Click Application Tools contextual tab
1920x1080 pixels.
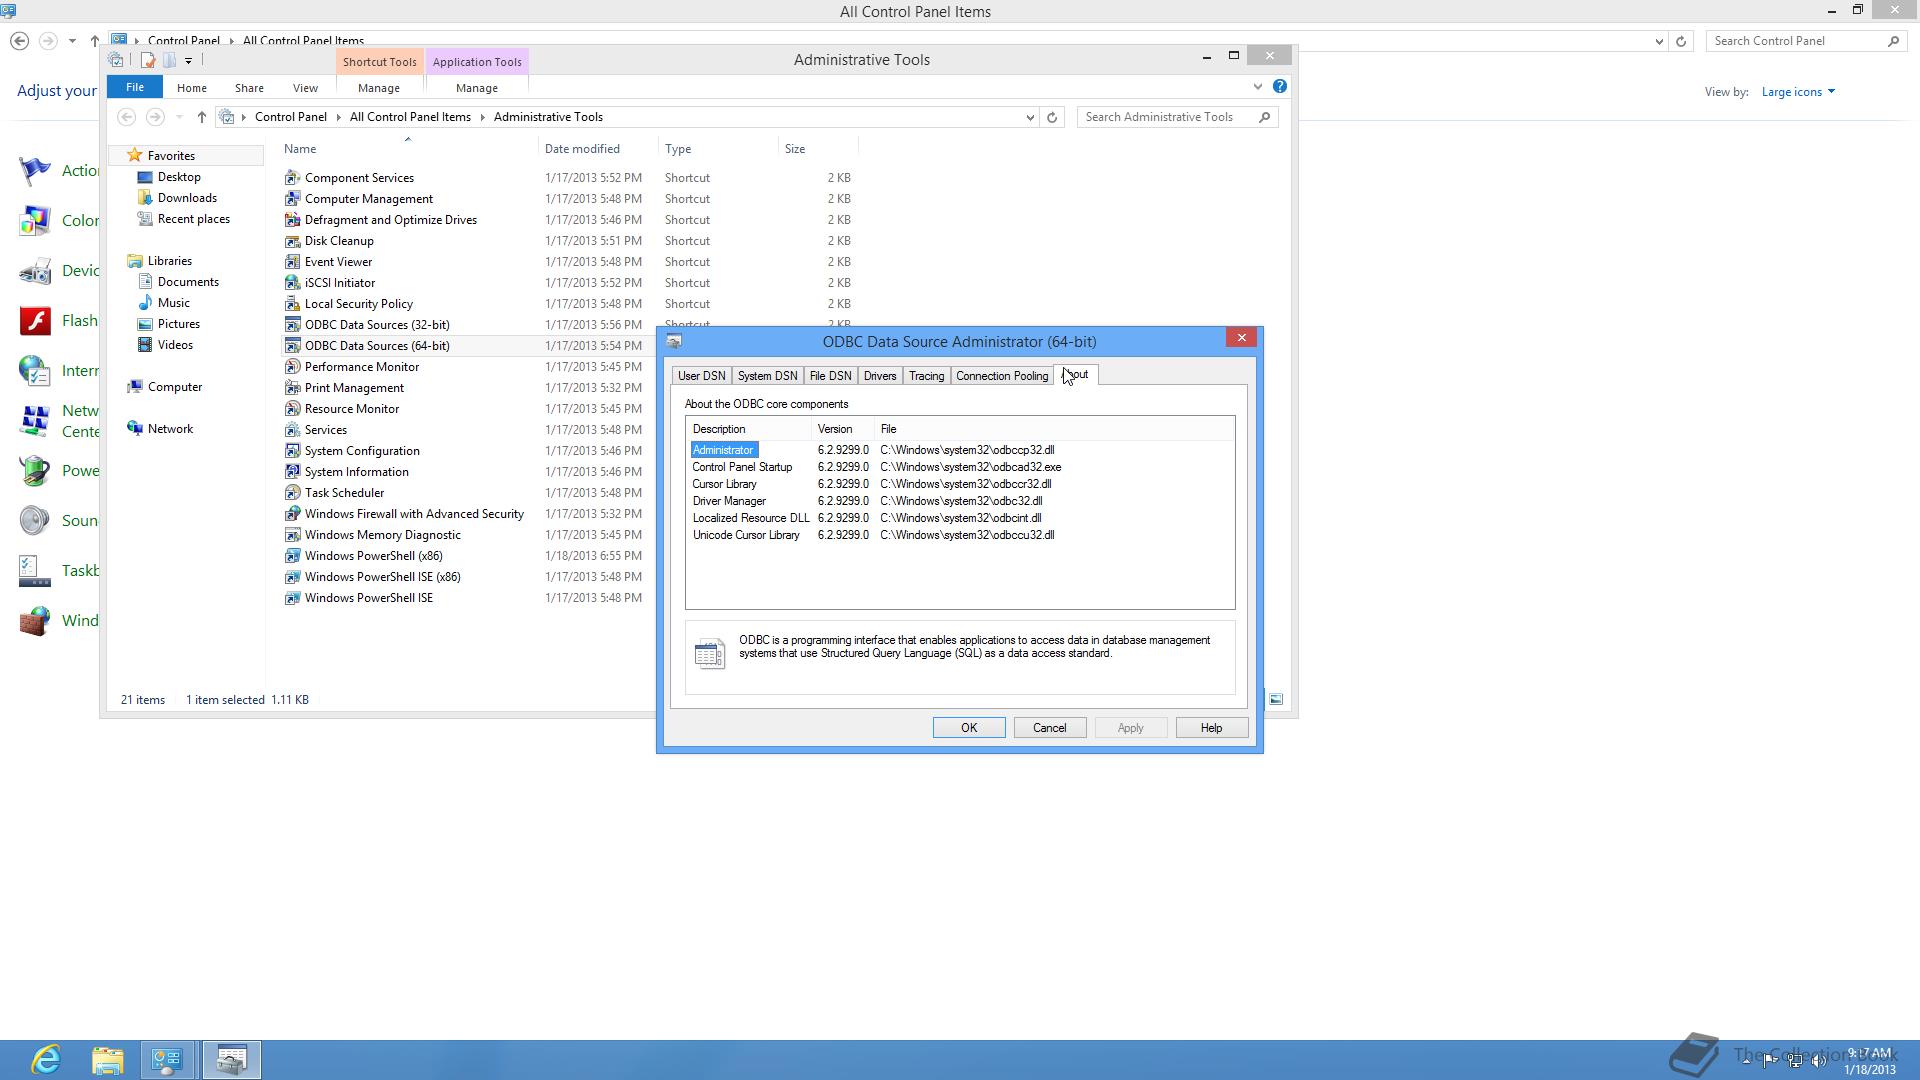click(477, 62)
